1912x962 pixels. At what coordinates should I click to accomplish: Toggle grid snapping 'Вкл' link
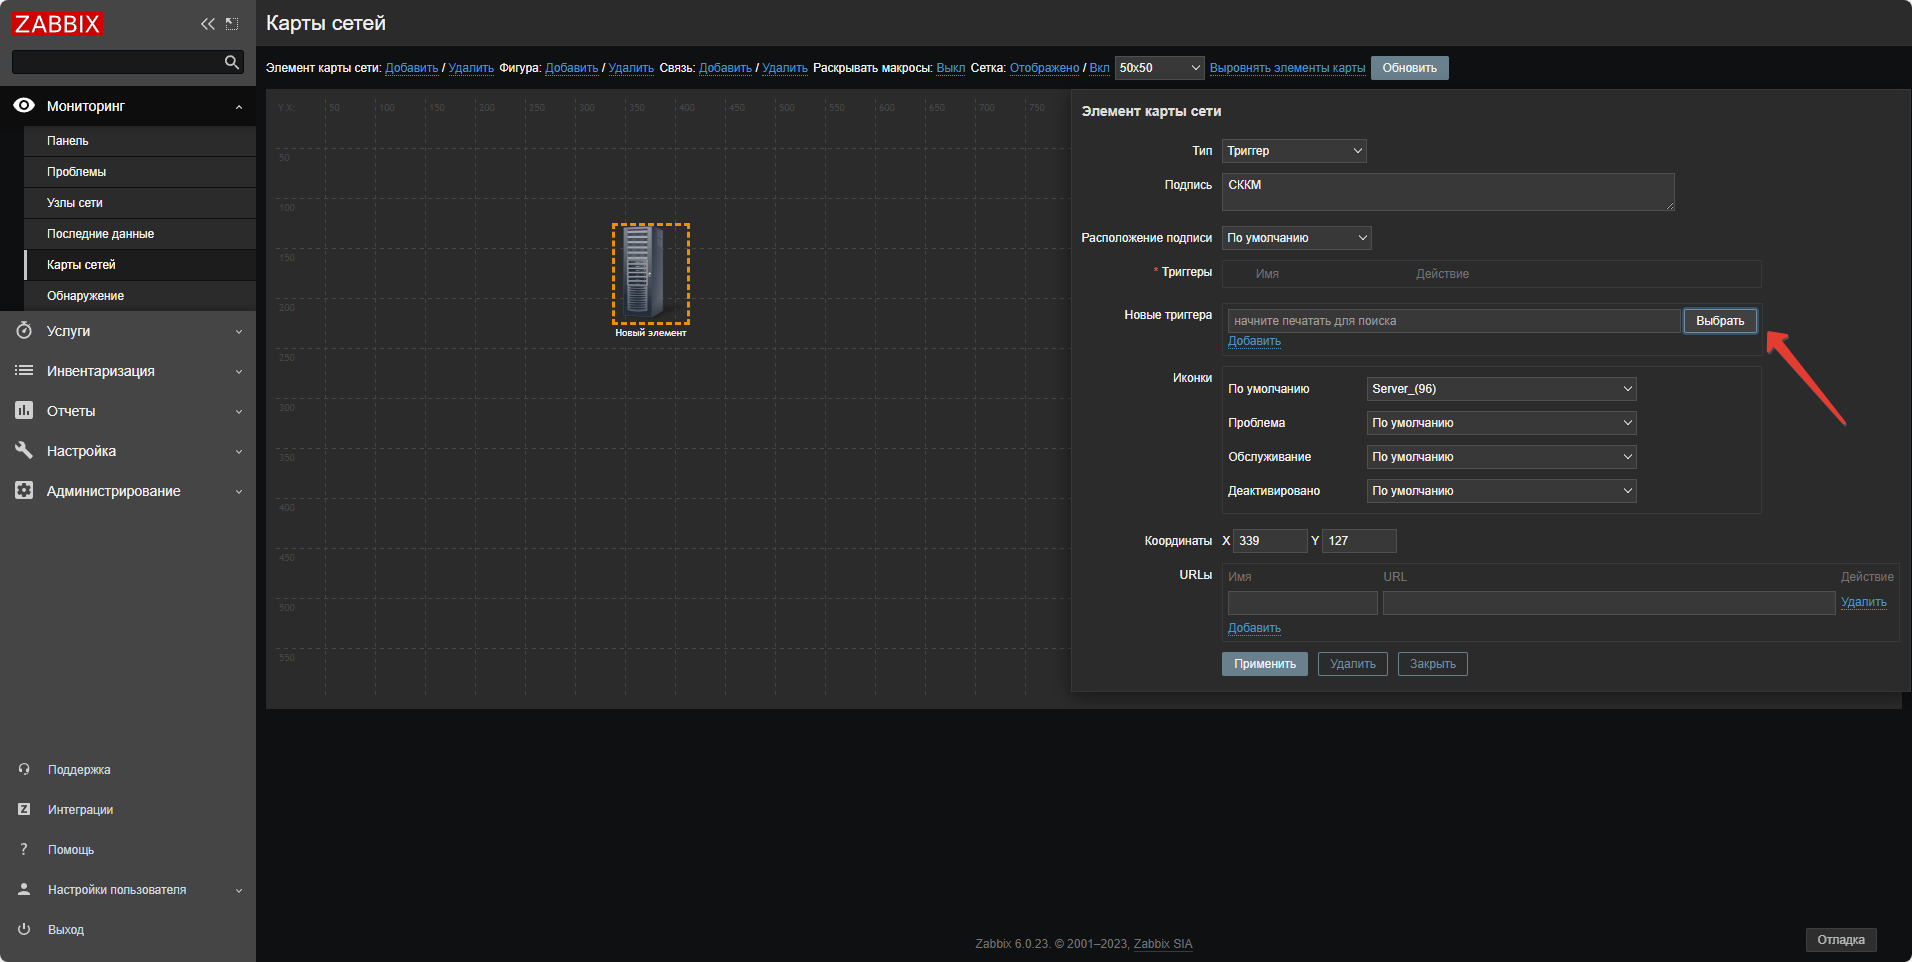(x=1099, y=68)
